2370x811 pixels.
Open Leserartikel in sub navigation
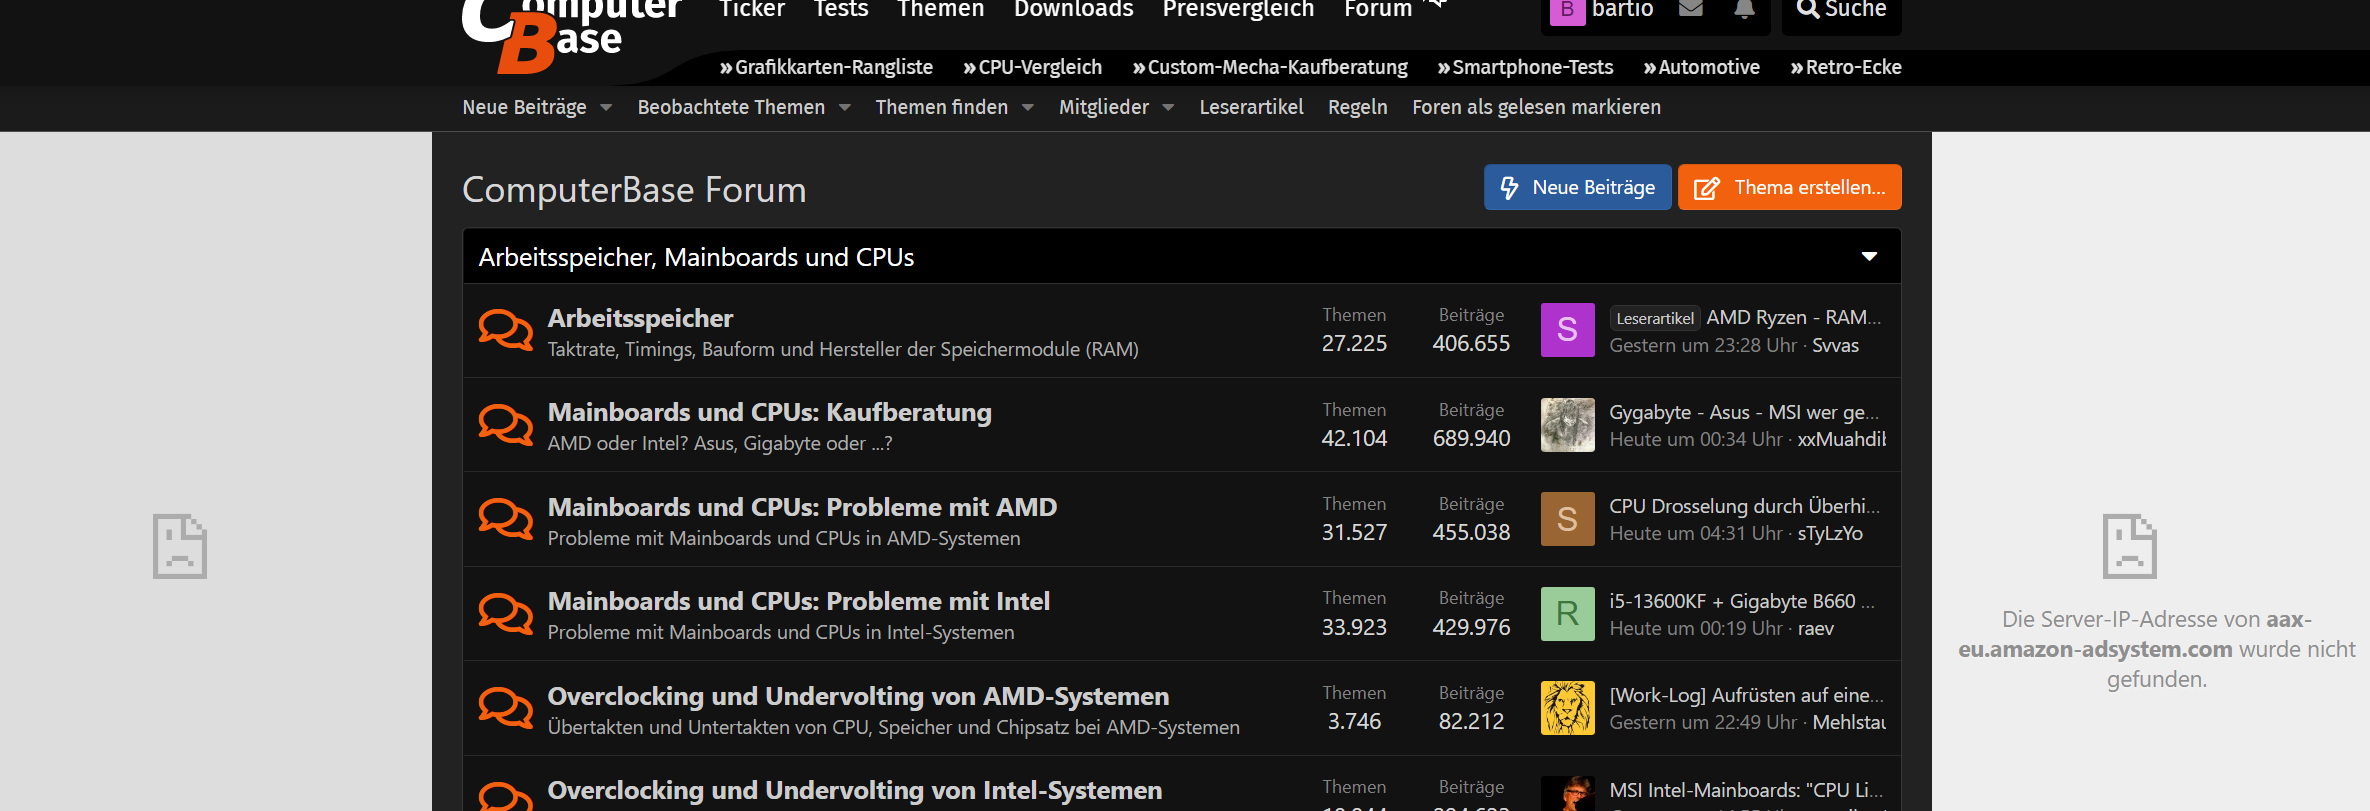click(x=1251, y=107)
